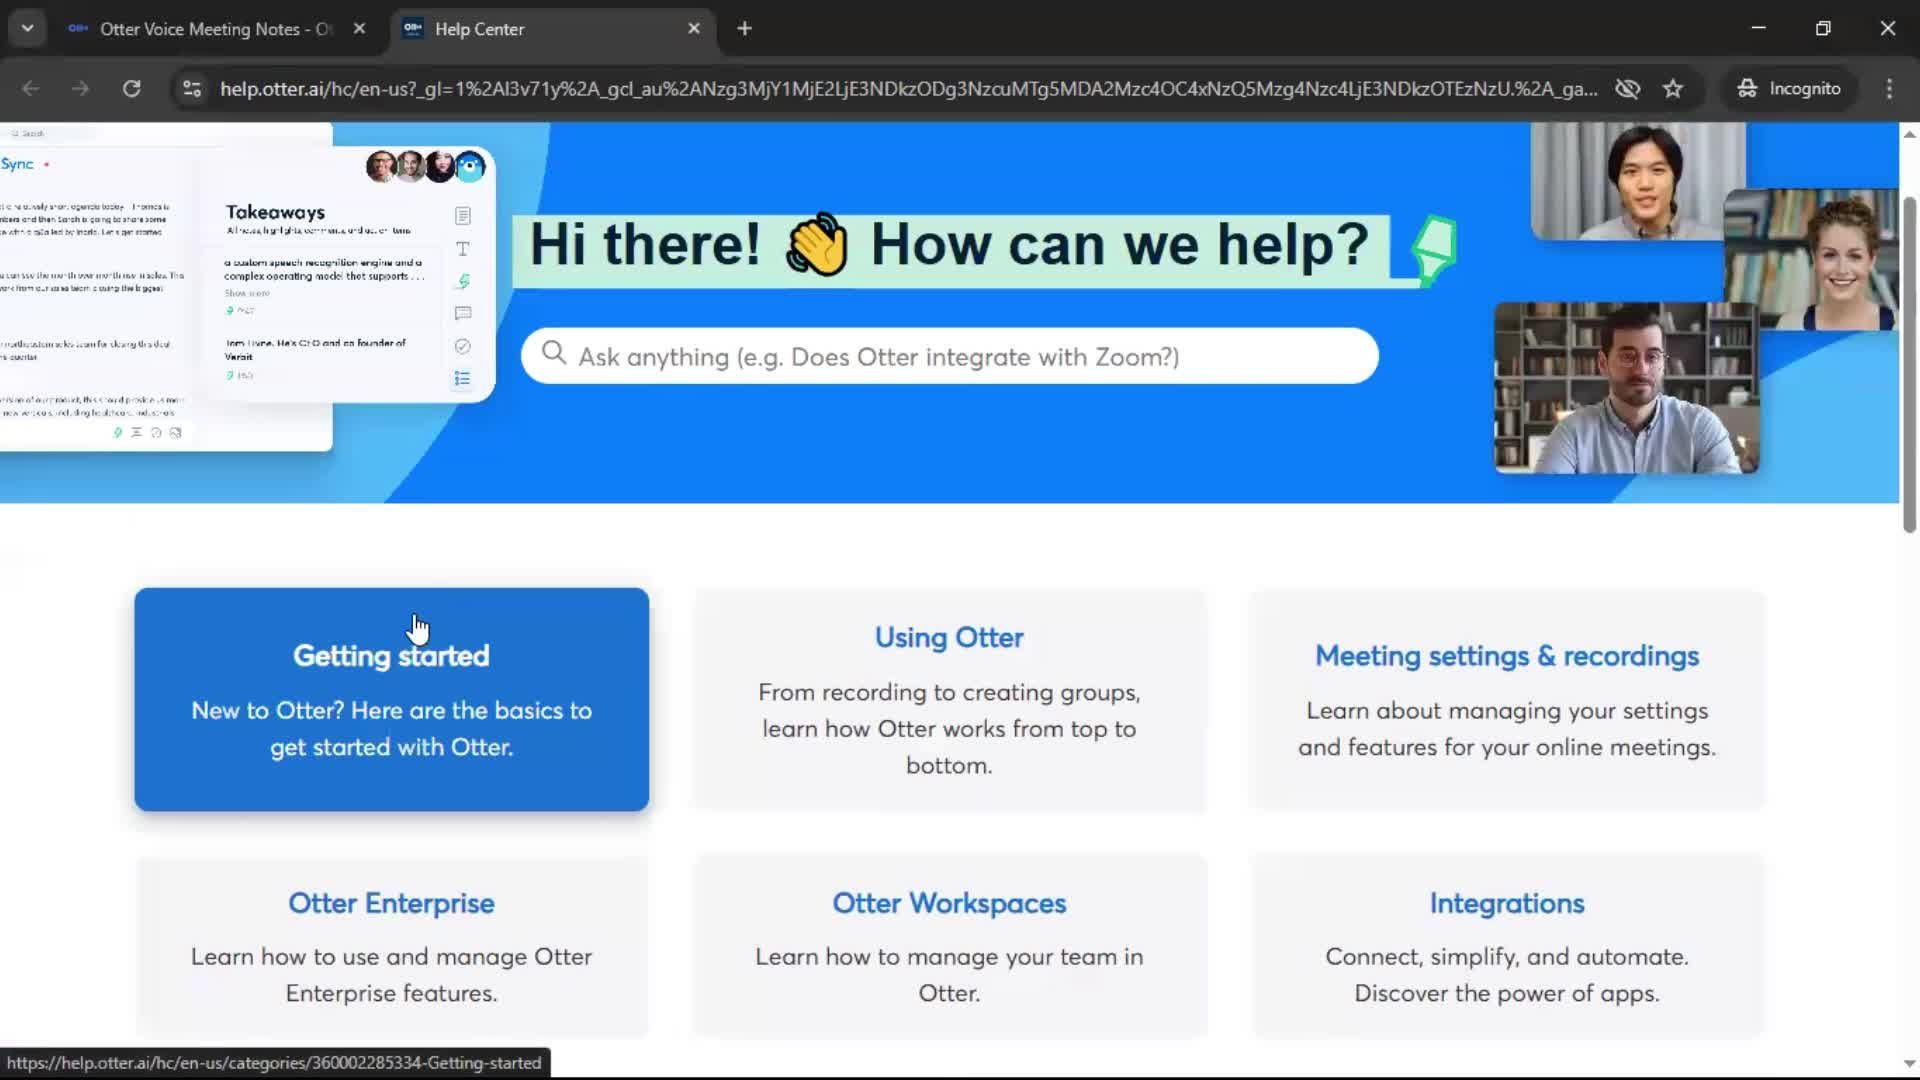This screenshot has width=1920, height=1080.
Task: Click the waving hand emoji in heading
Action: [817, 245]
